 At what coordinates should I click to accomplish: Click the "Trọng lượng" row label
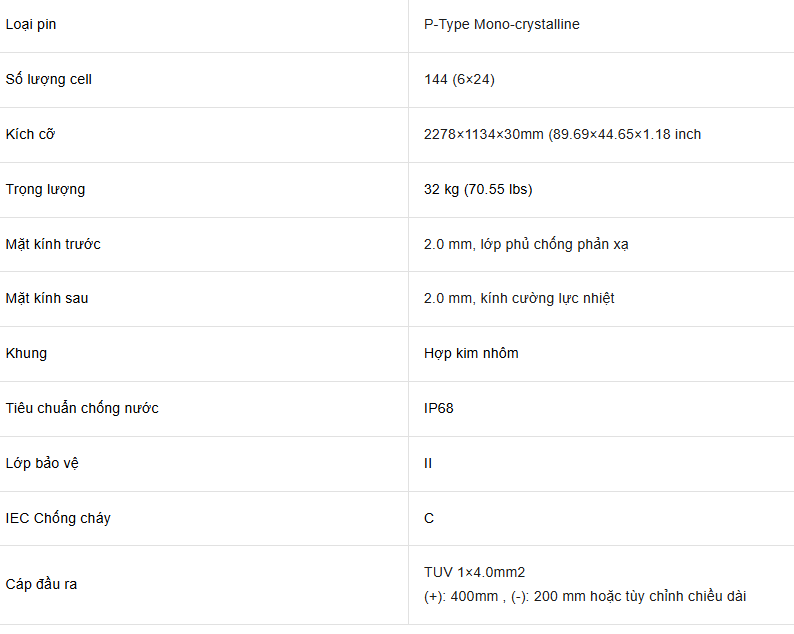click(45, 189)
